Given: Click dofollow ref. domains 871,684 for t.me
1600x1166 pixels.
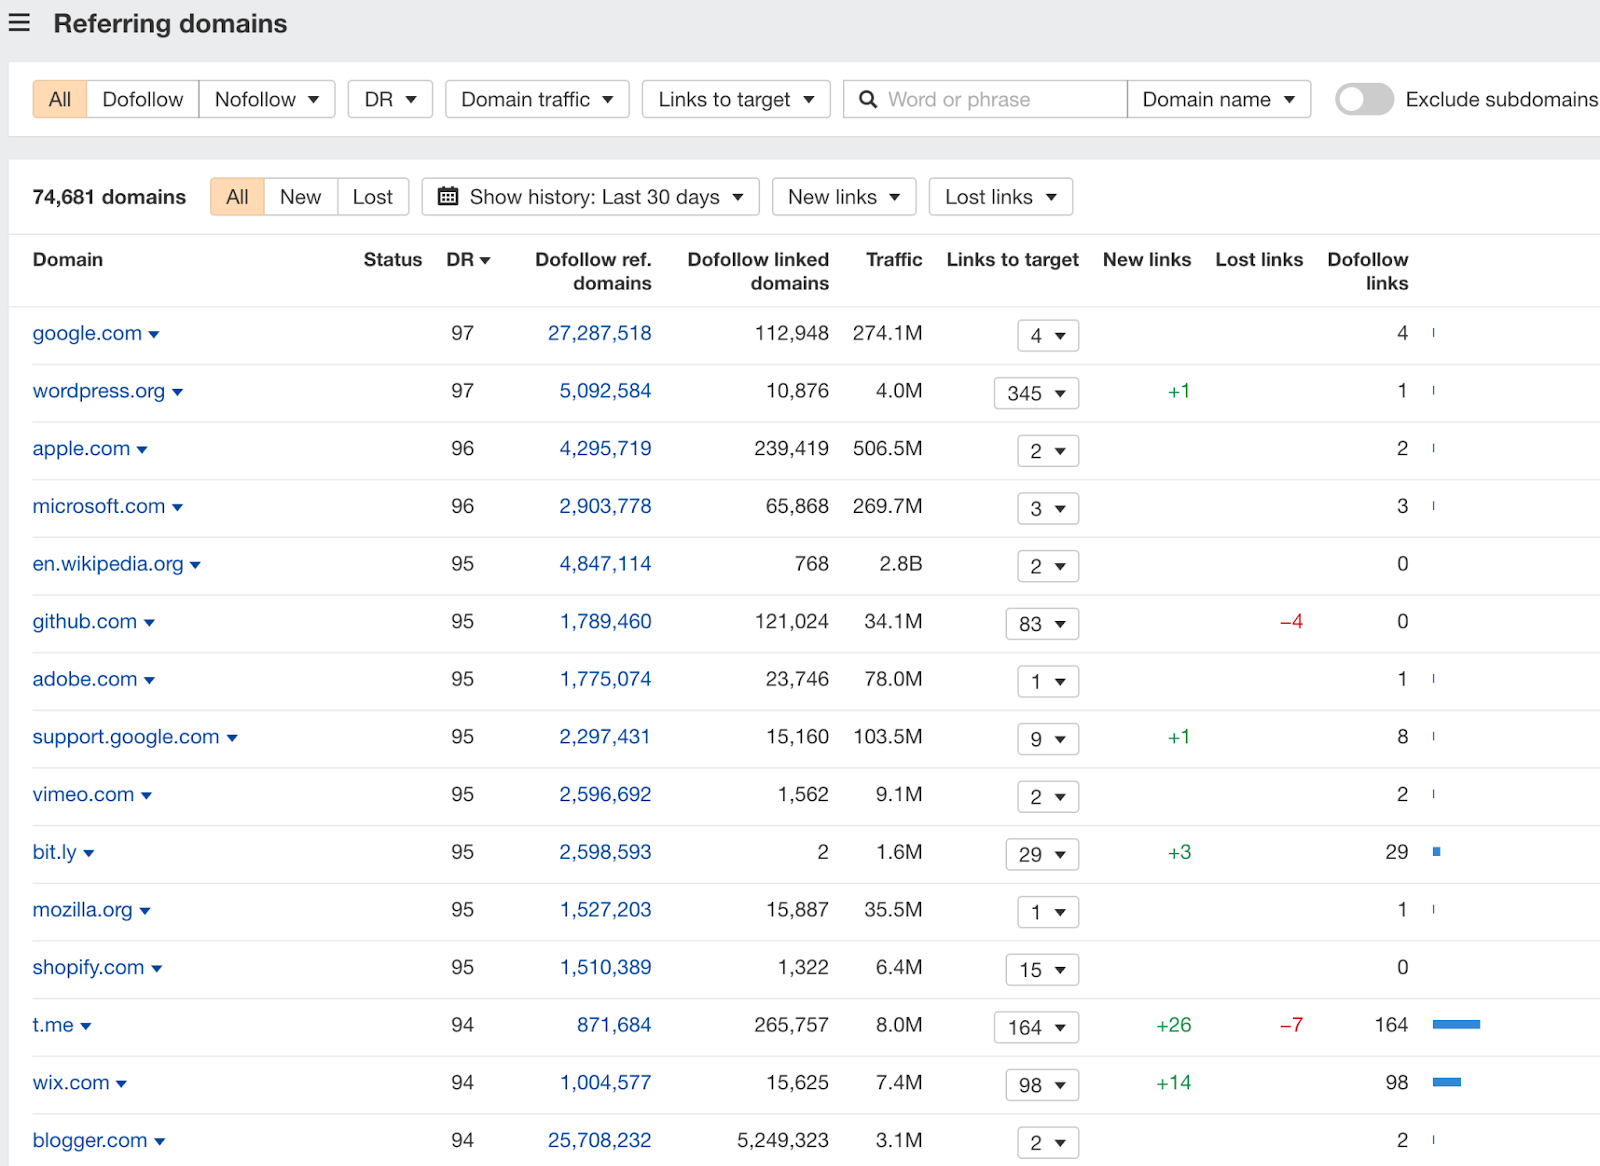Looking at the screenshot, I should pyautogui.click(x=614, y=1025).
